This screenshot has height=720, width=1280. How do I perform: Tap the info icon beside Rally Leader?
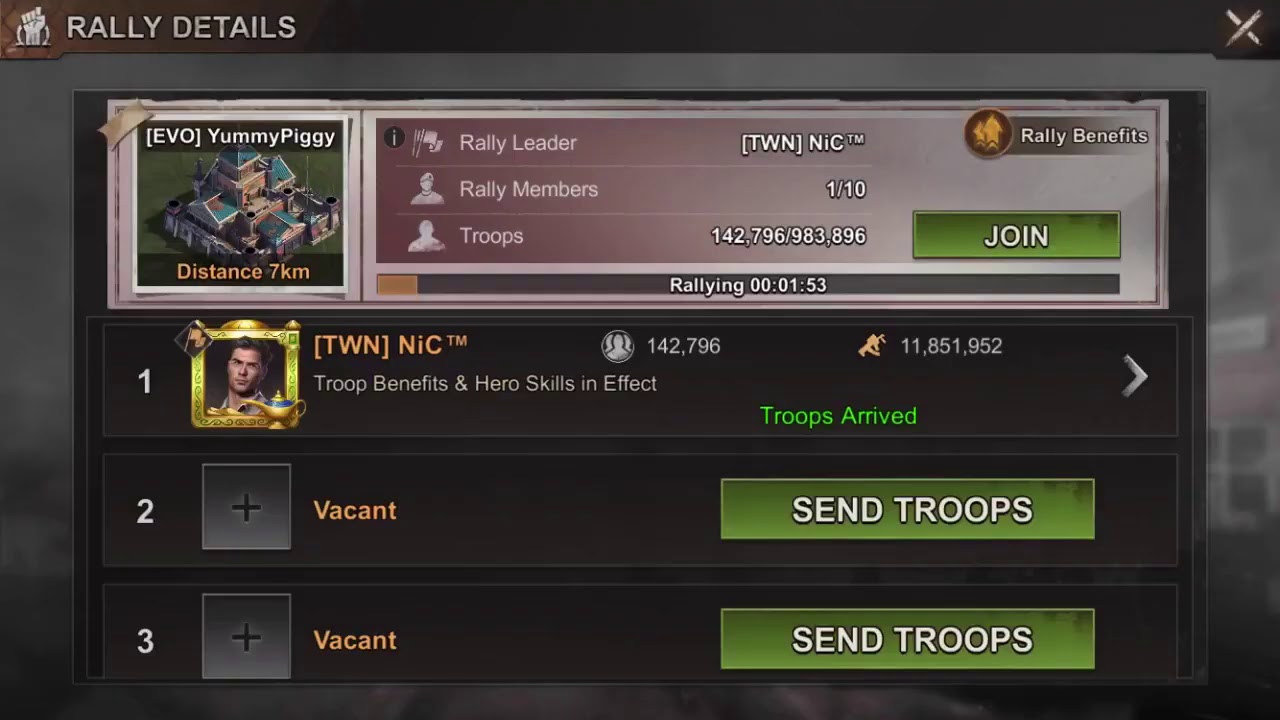point(394,137)
